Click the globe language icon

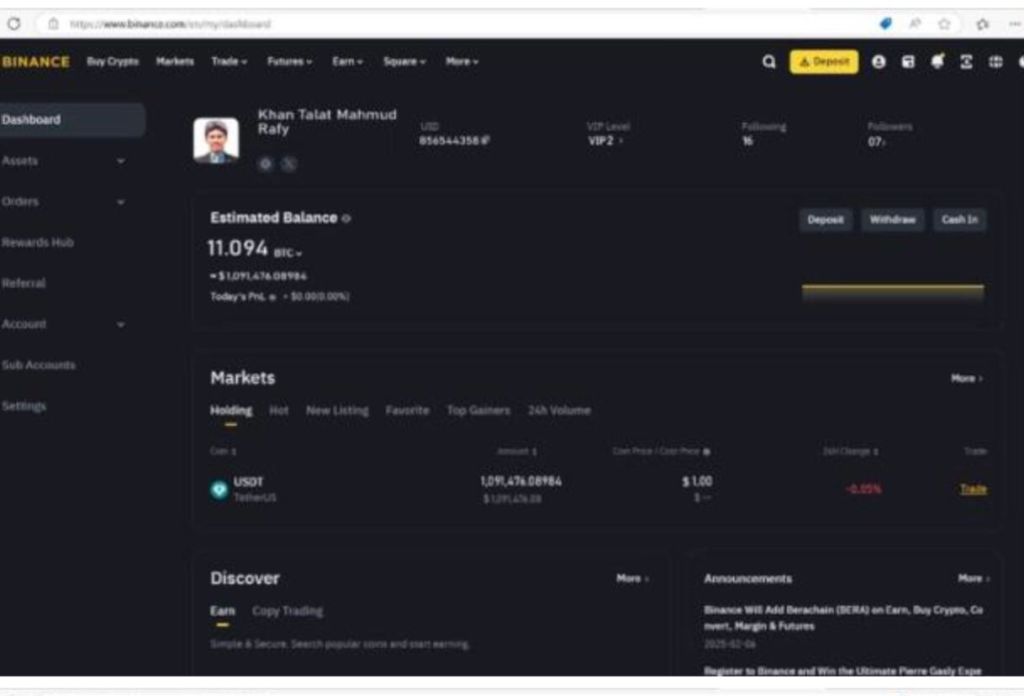(x=995, y=62)
